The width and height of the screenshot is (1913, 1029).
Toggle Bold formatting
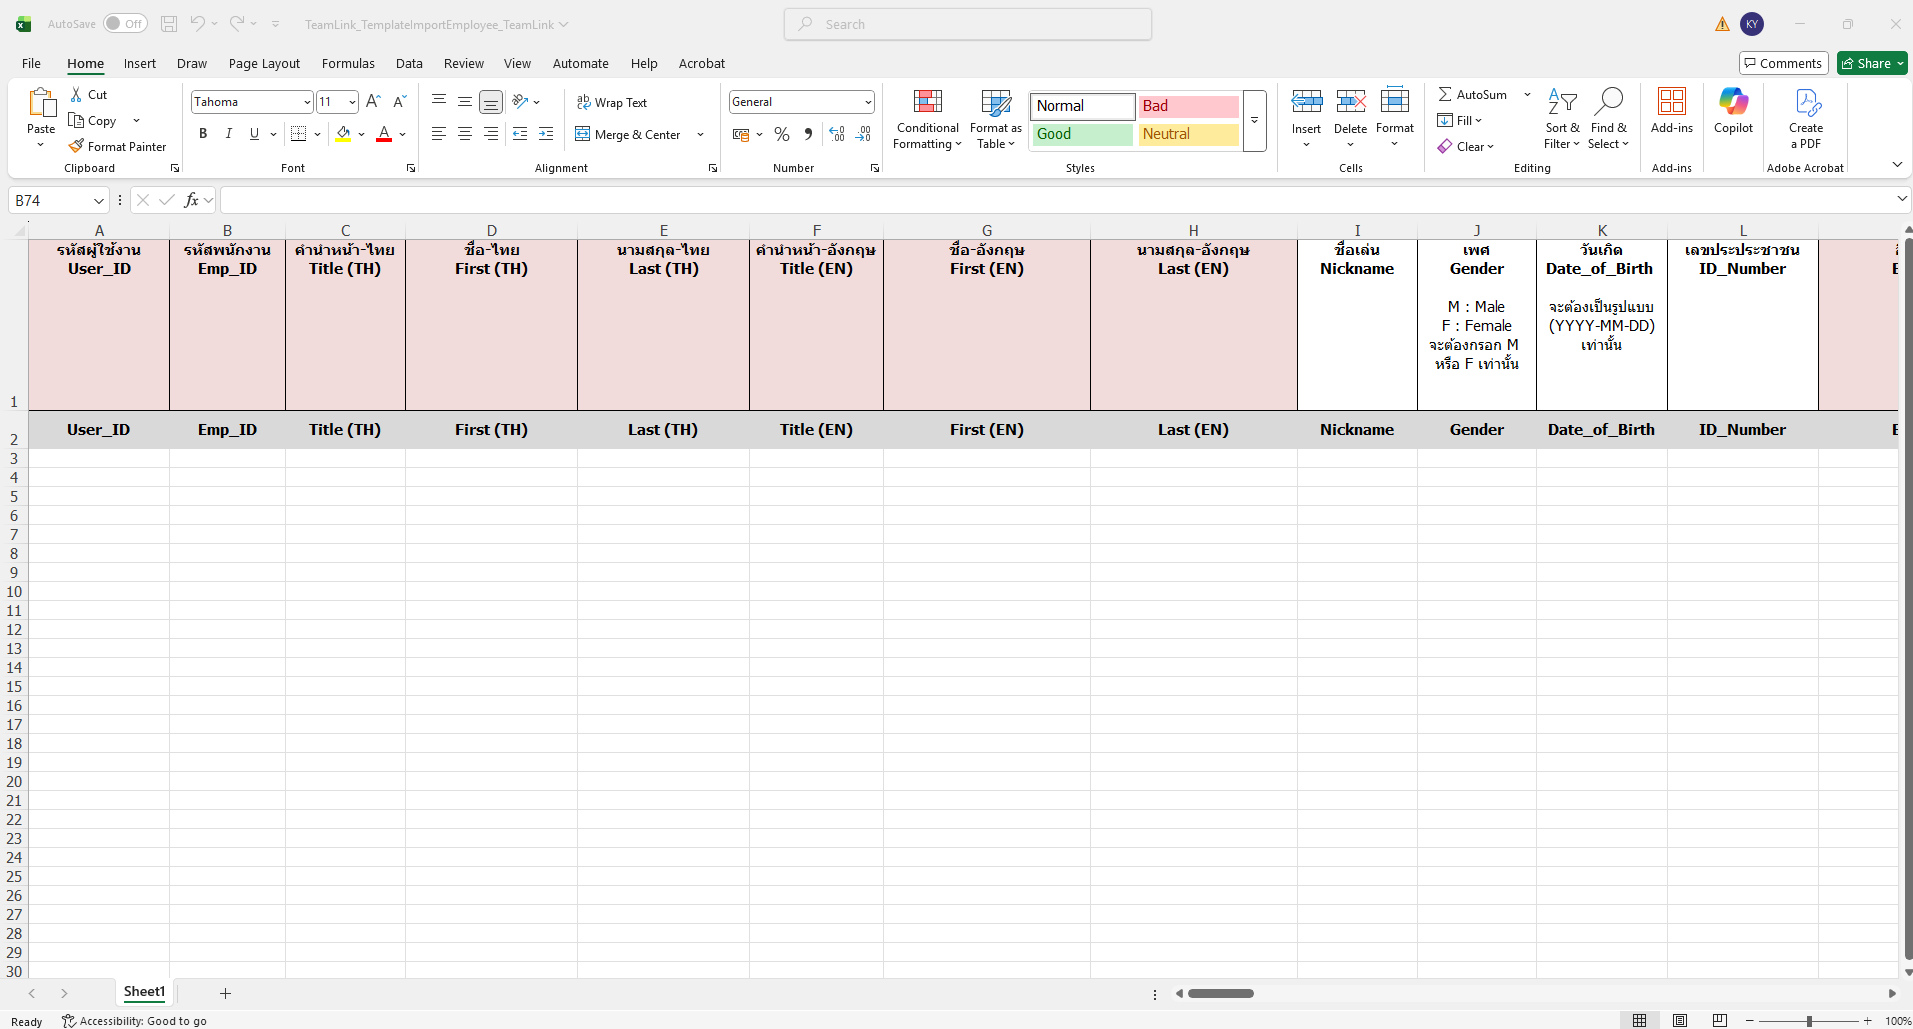[x=203, y=134]
